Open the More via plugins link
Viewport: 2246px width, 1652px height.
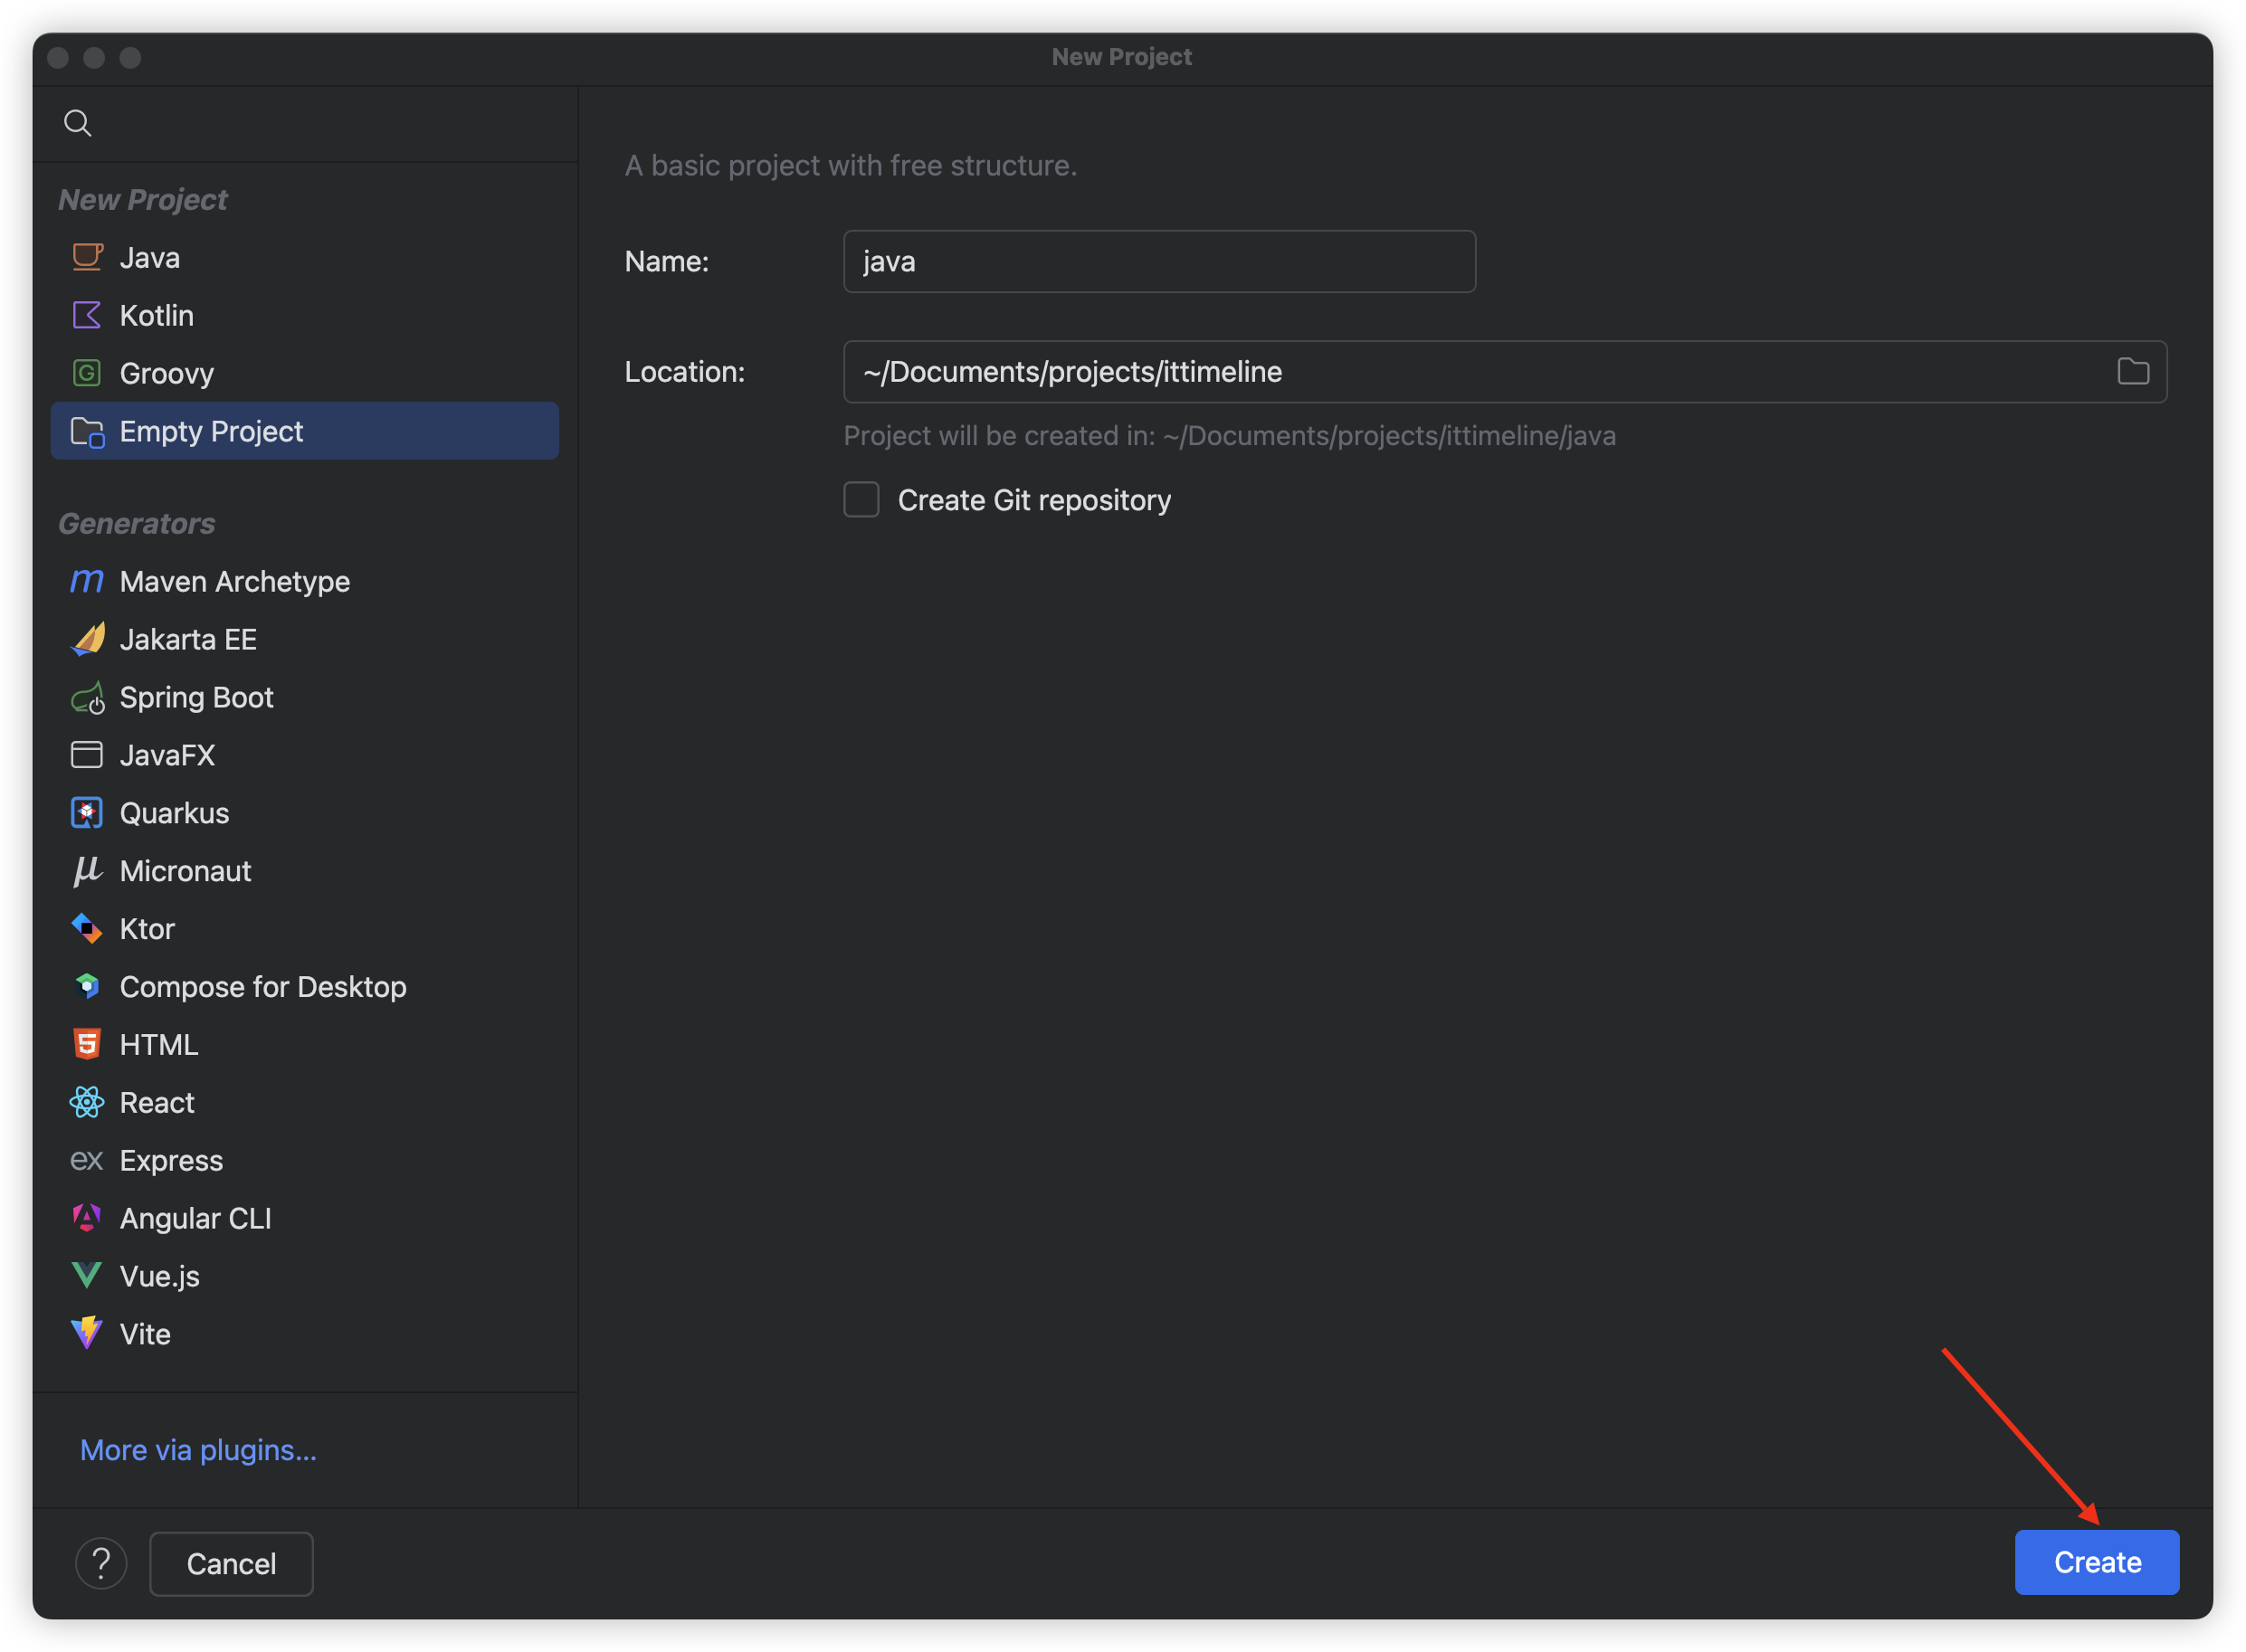[x=198, y=1450]
